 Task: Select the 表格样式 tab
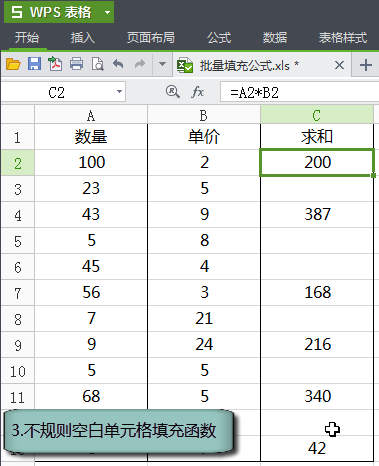(343, 38)
